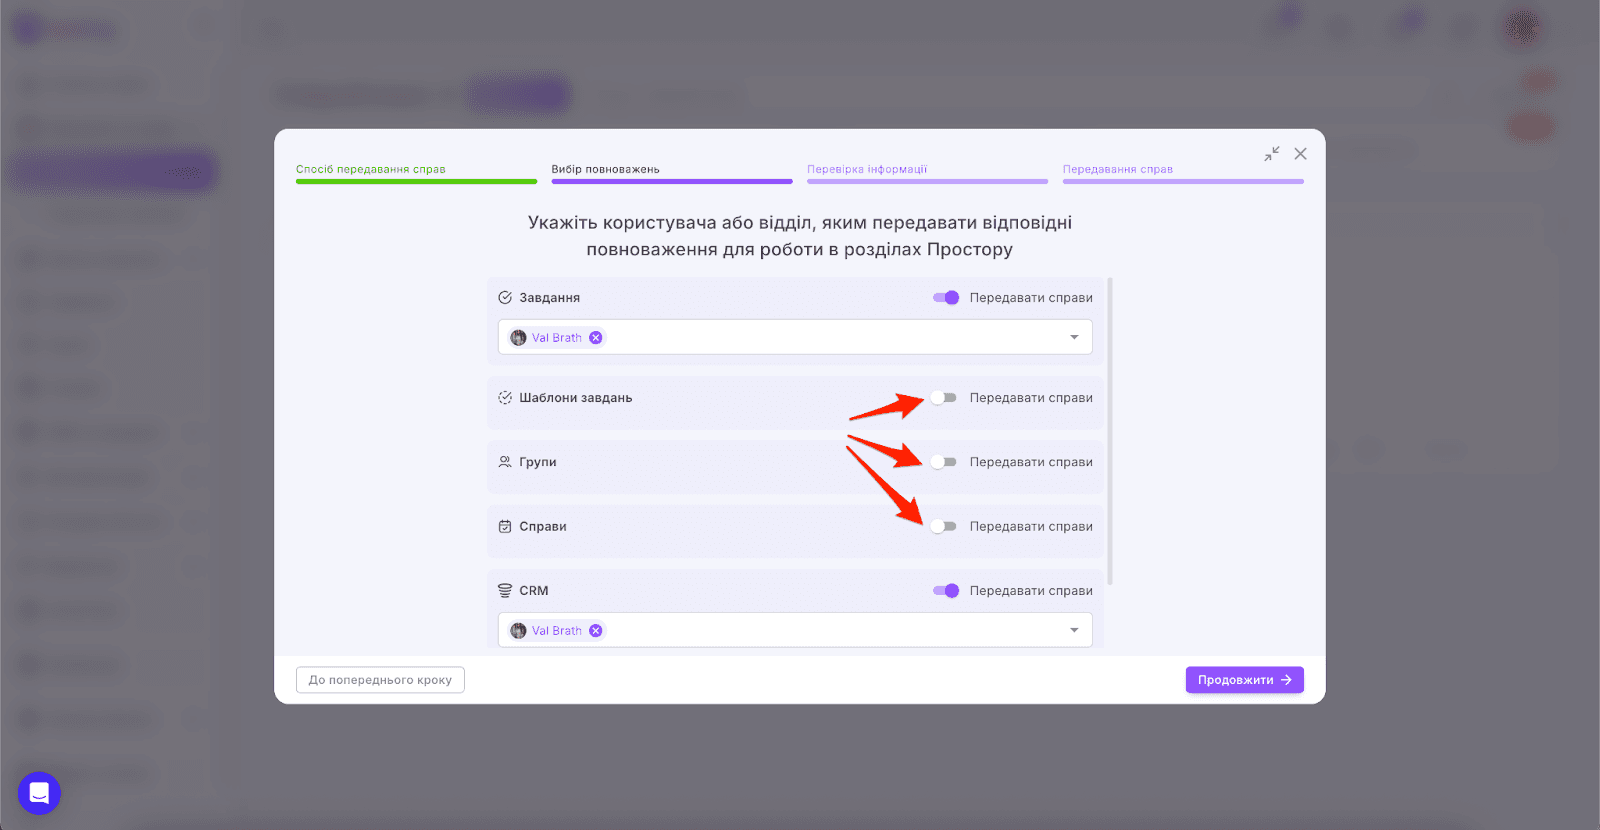Remove Val Brath chip from CRM field
This screenshot has height=830, width=1600.
(x=596, y=631)
